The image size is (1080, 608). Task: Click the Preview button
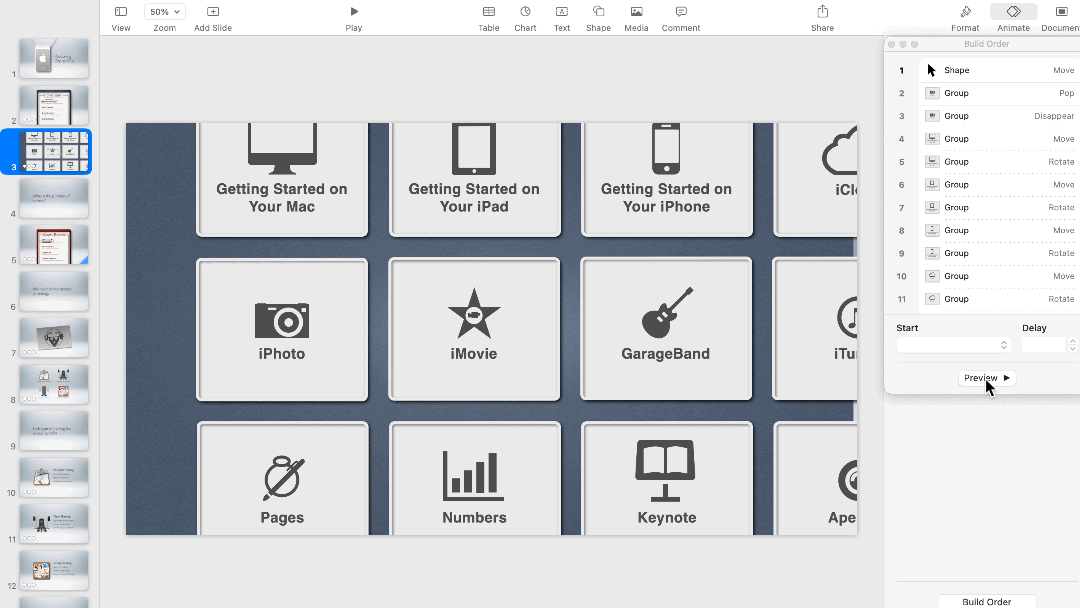pyautogui.click(x=986, y=378)
